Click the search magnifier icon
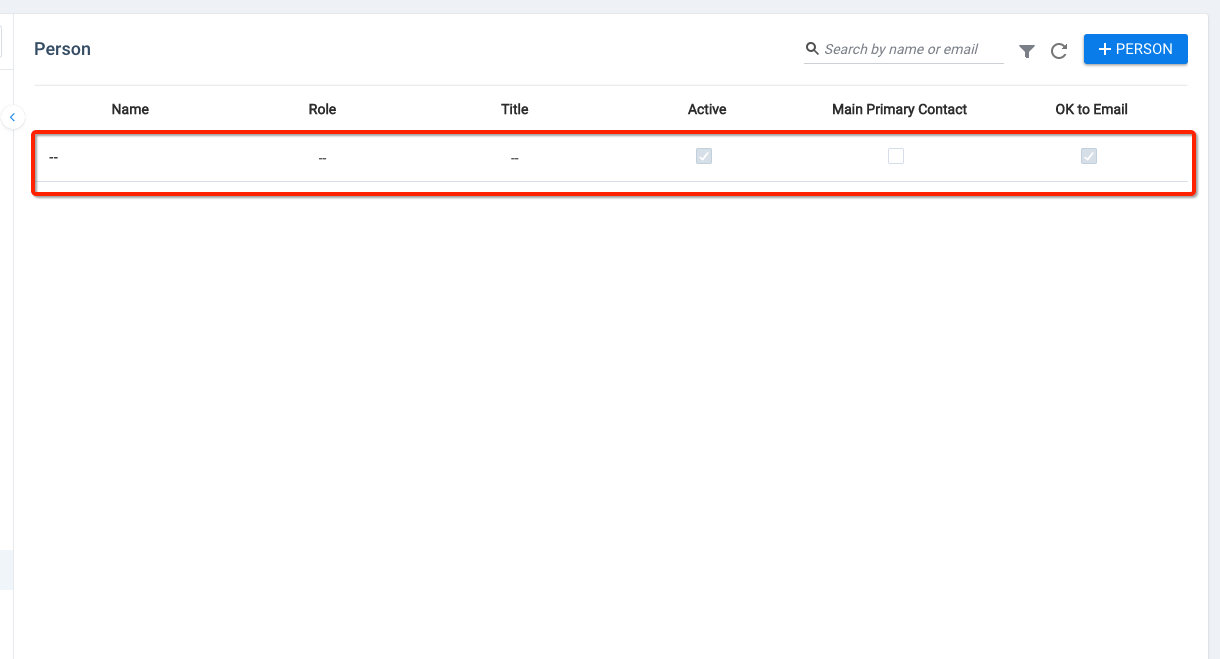 812,48
